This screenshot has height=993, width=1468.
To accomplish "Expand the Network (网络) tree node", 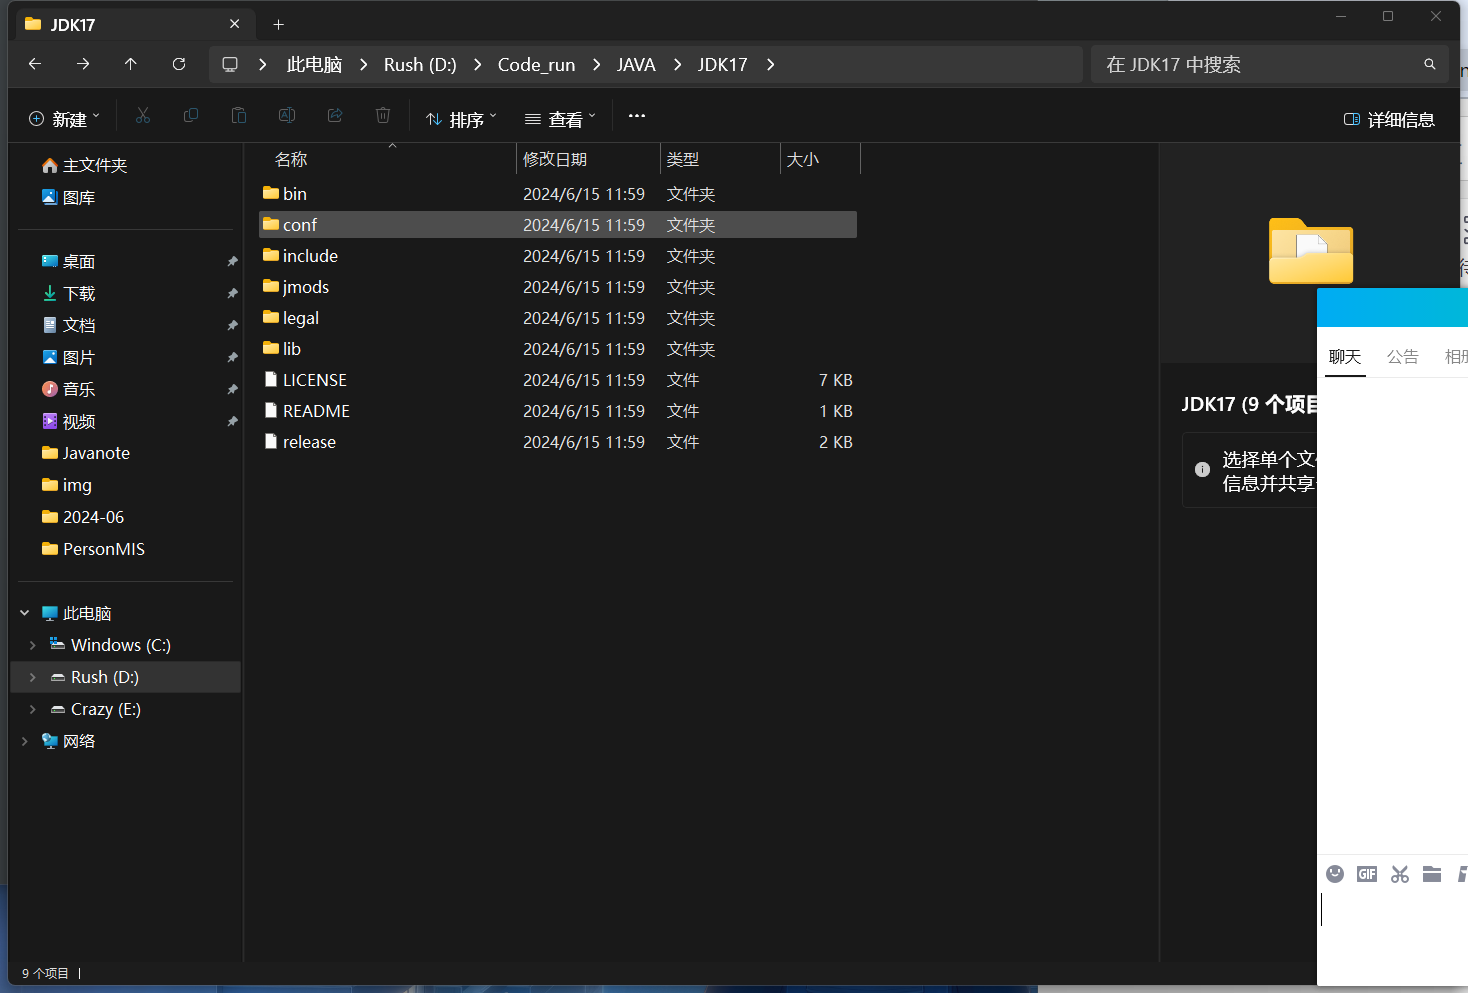I will click(x=25, y=741).
